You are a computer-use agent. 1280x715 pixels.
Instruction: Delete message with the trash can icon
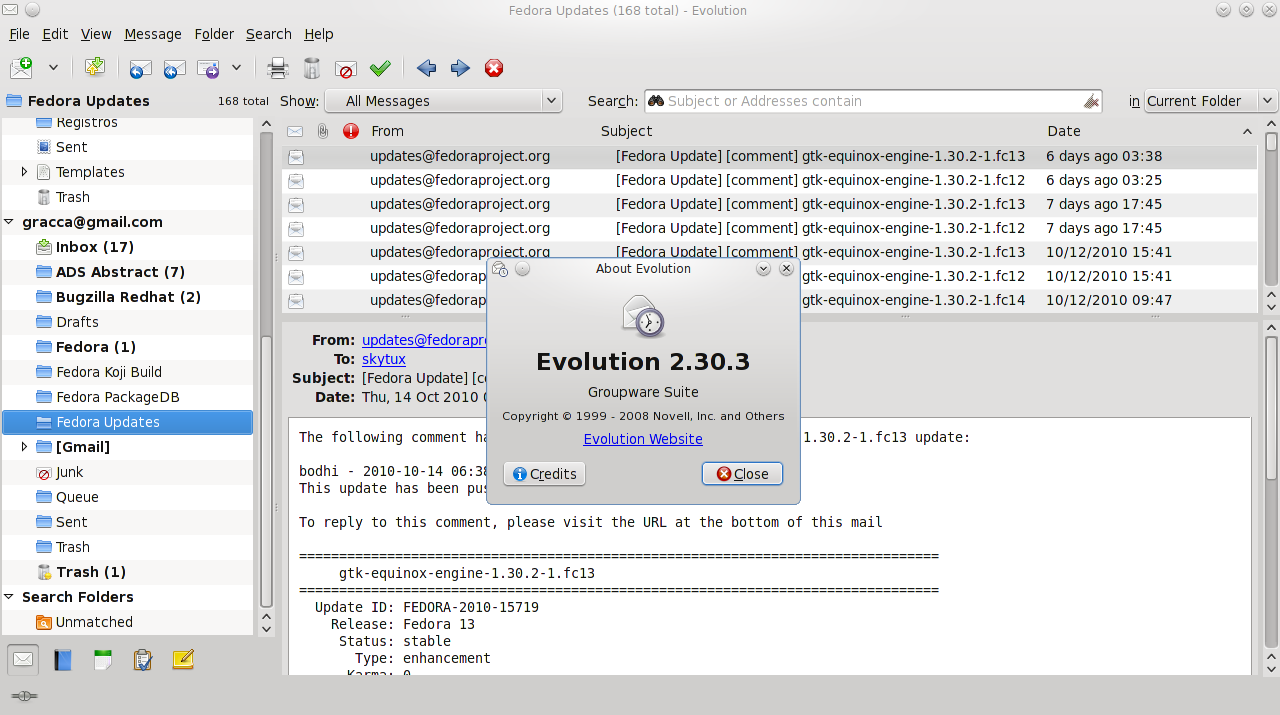312,68
